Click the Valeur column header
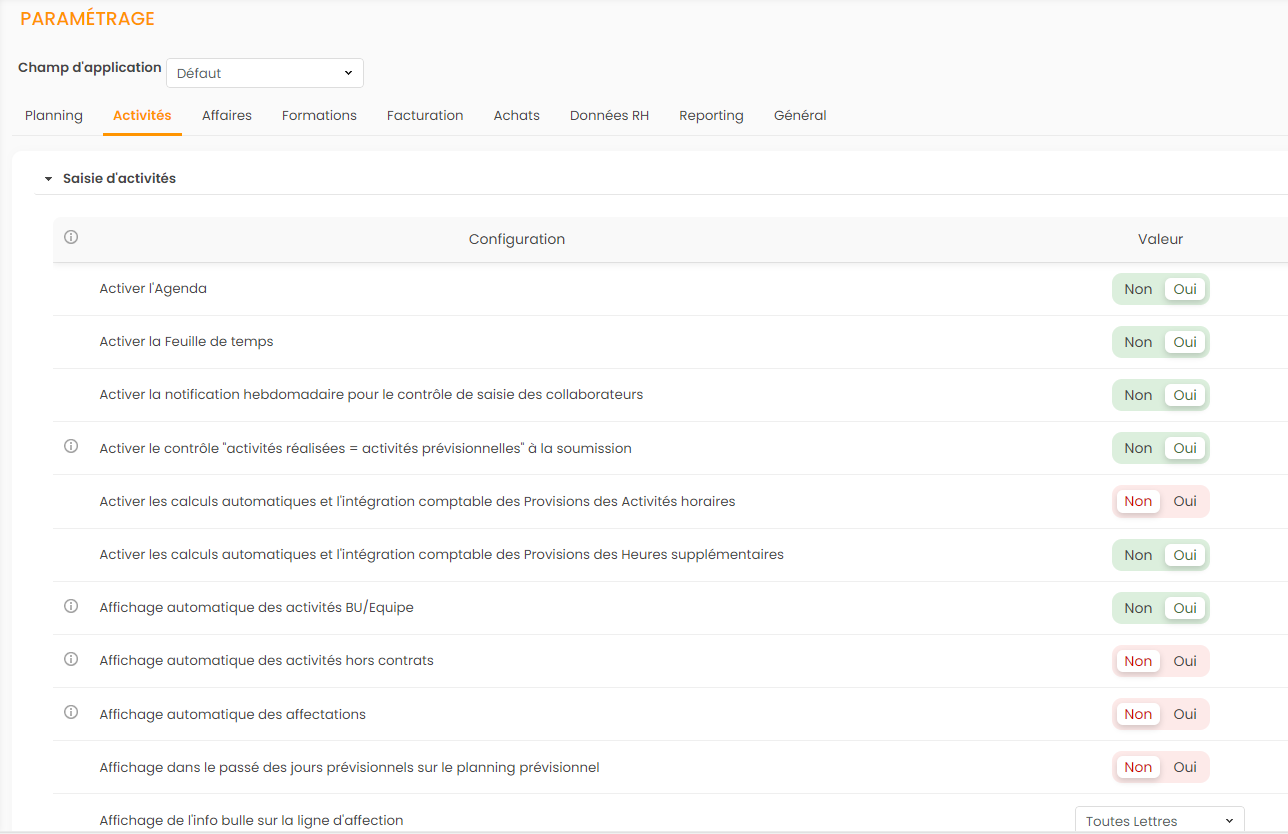Image resolution: width=1288 pixels, height=834 pixels. click(1160, 239)
